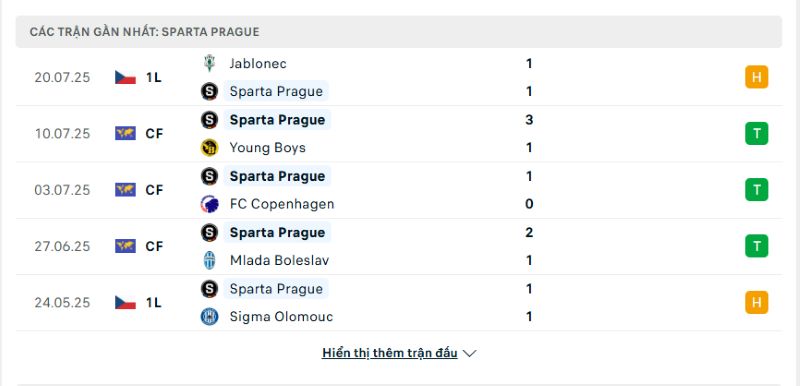Image resolution: width=800 pixels, height=386 pixels.
Task: Click the Czech flag icon for 24.05.25 match
Action: point(126,302)
